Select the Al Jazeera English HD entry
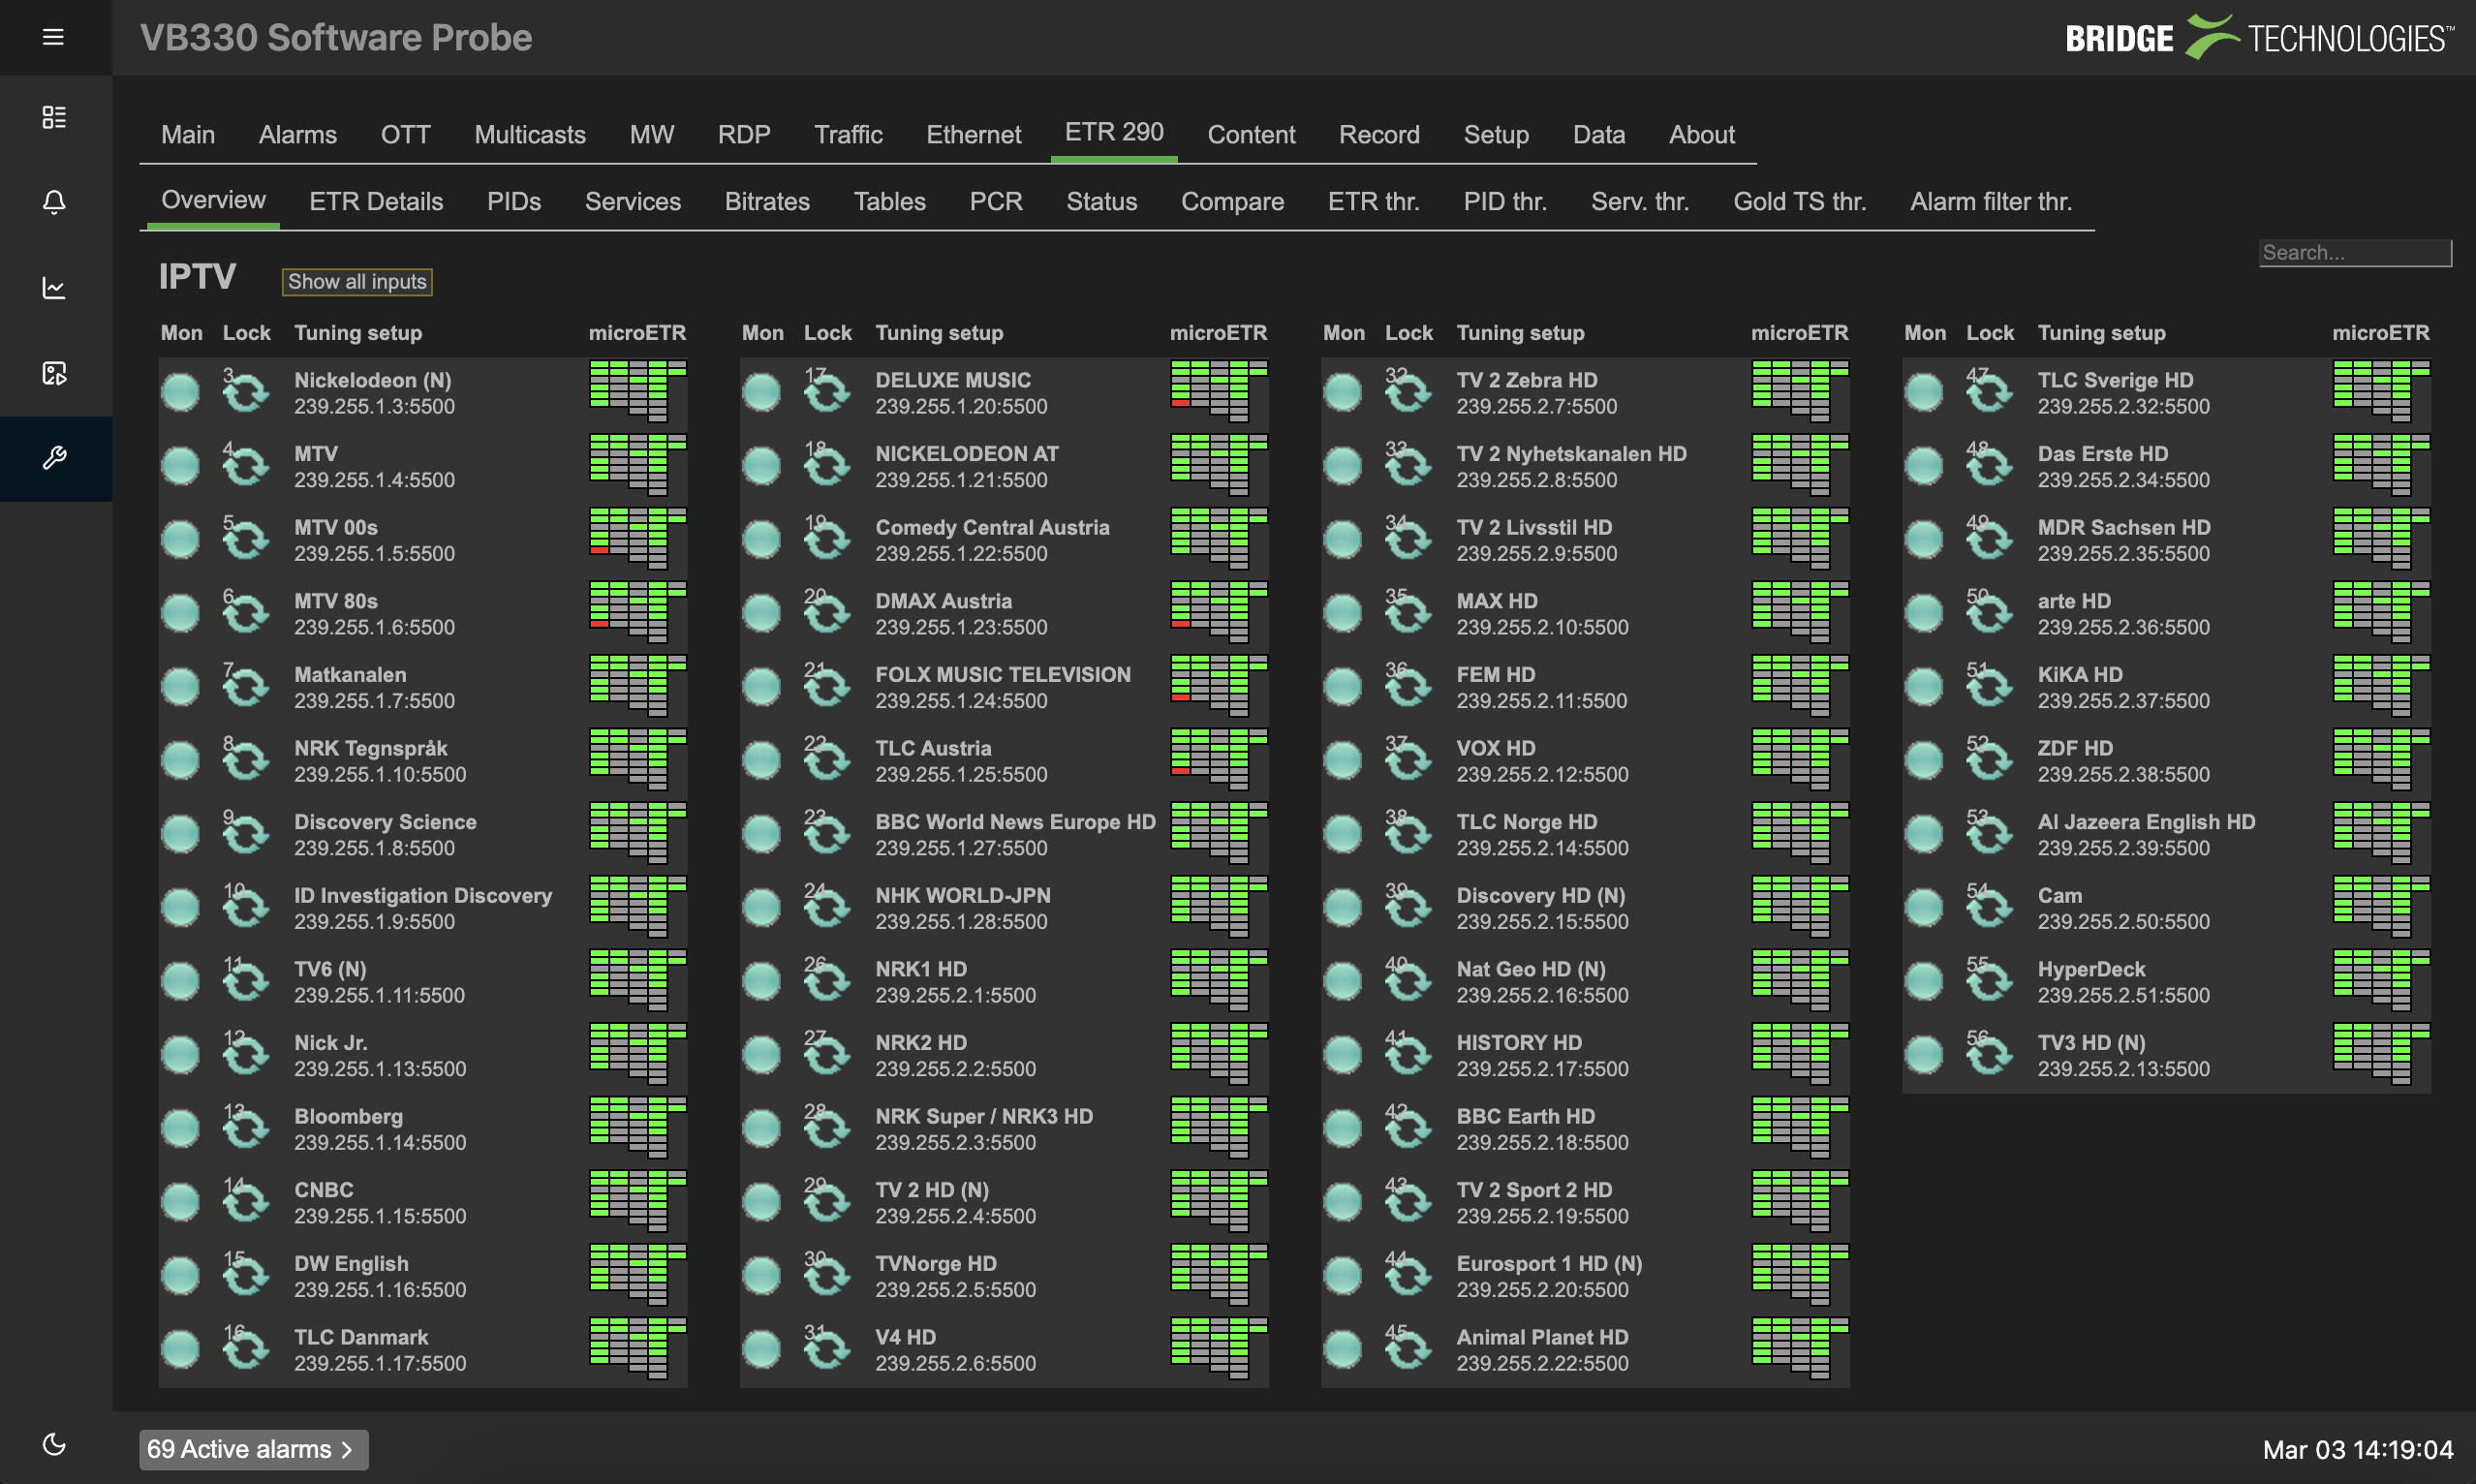 point(2146,822)
